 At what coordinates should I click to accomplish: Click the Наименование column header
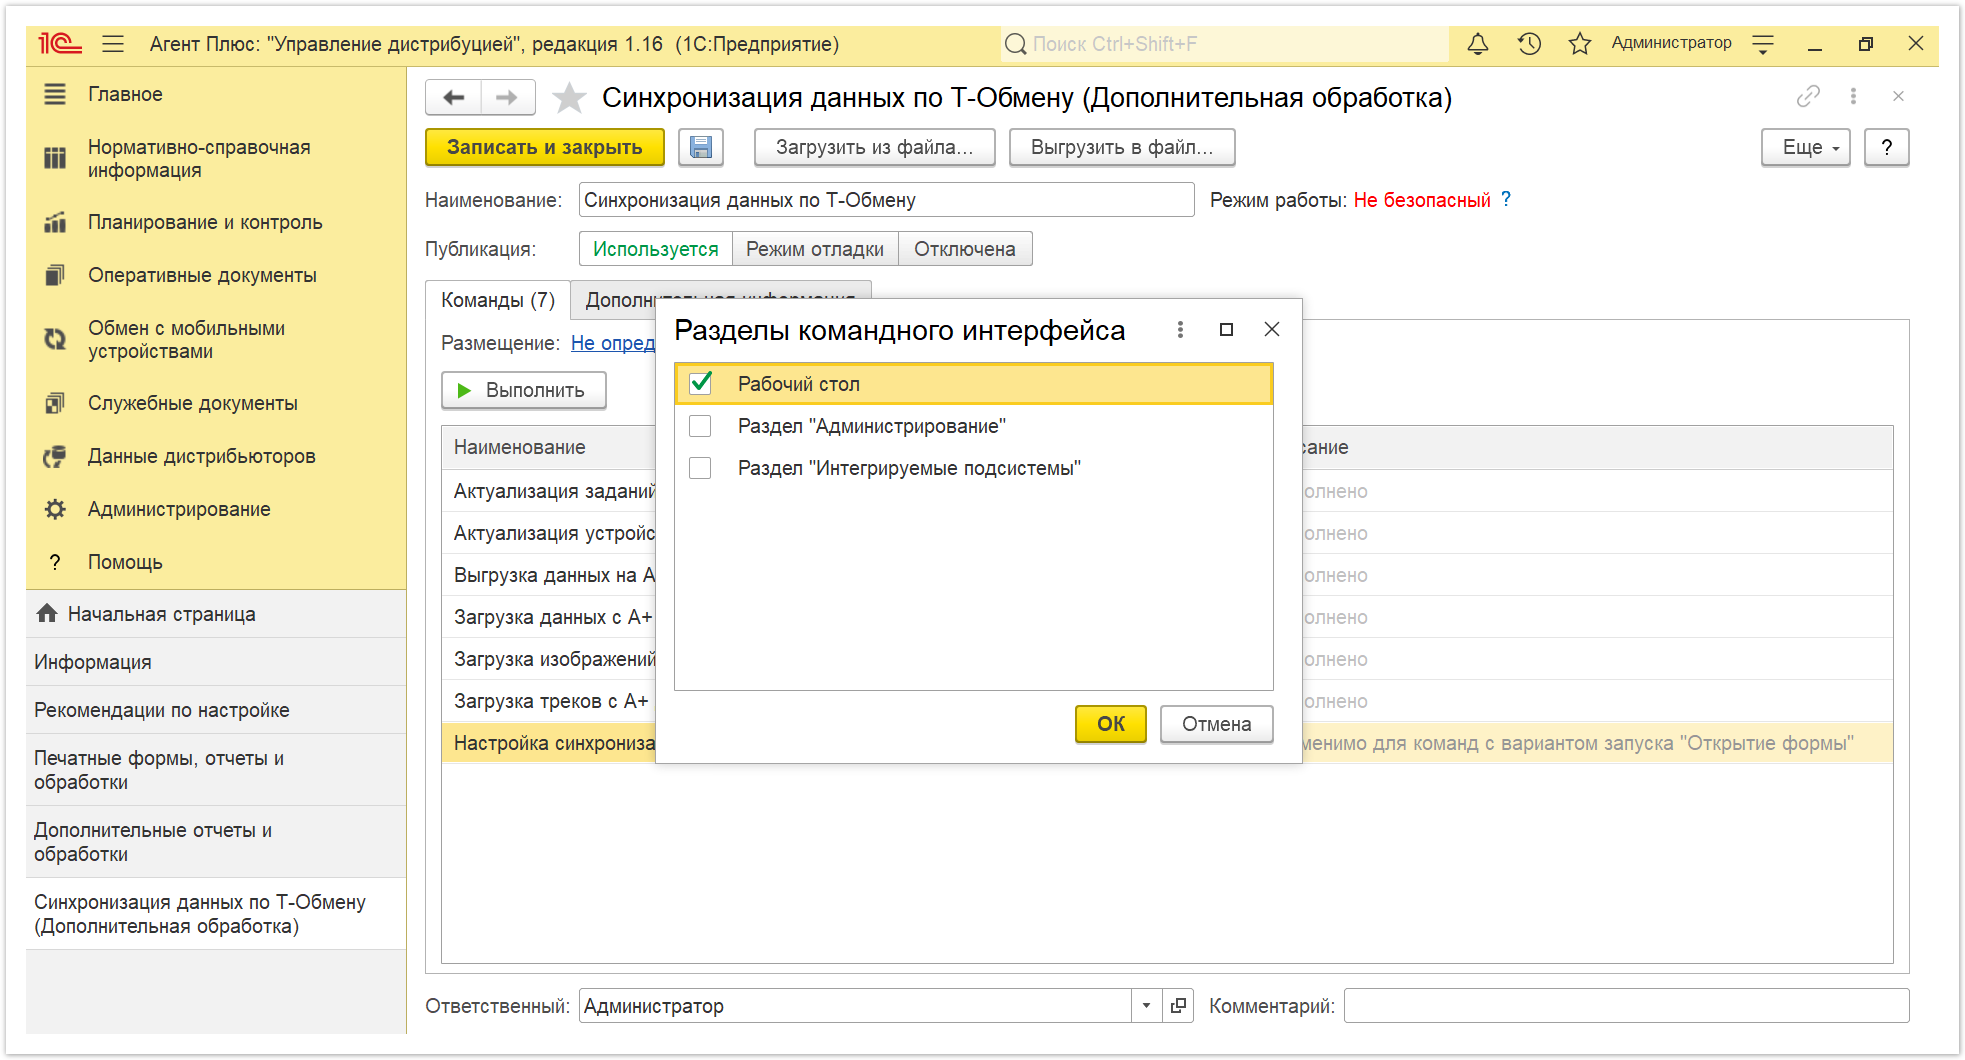point(549,447)
